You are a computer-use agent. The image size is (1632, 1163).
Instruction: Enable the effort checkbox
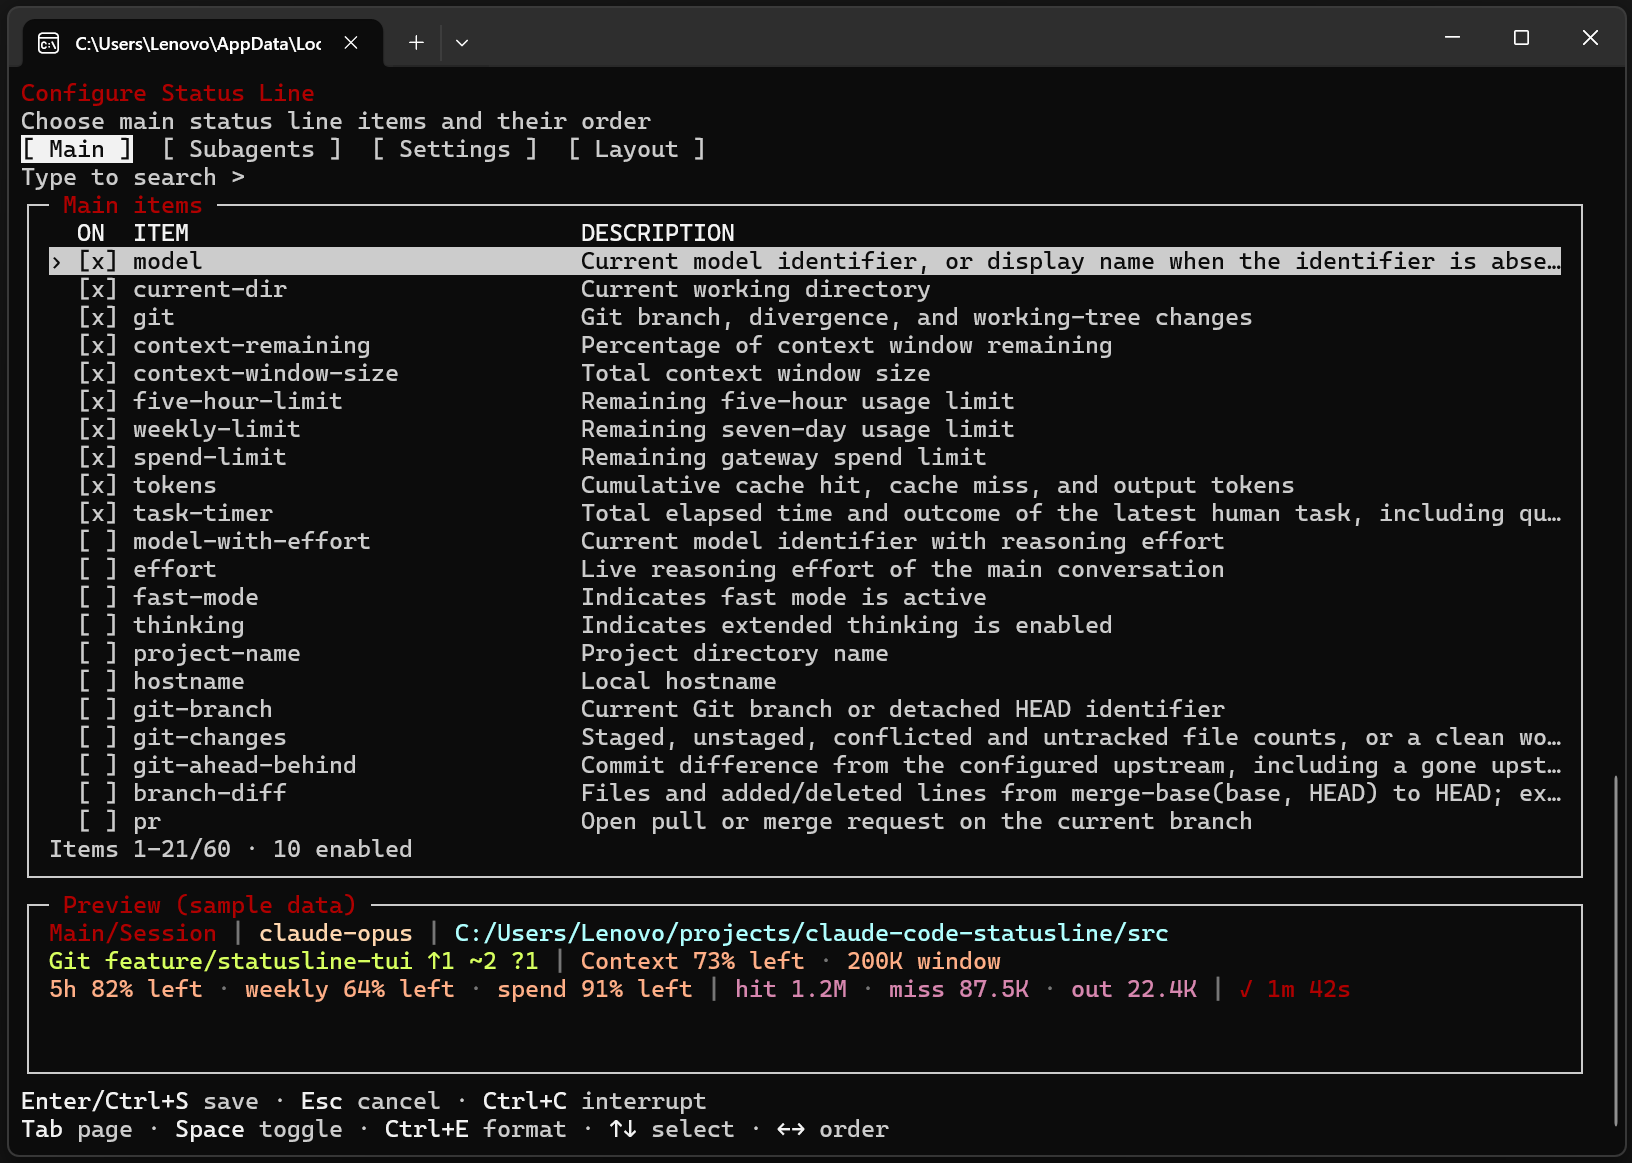[98, 569]
